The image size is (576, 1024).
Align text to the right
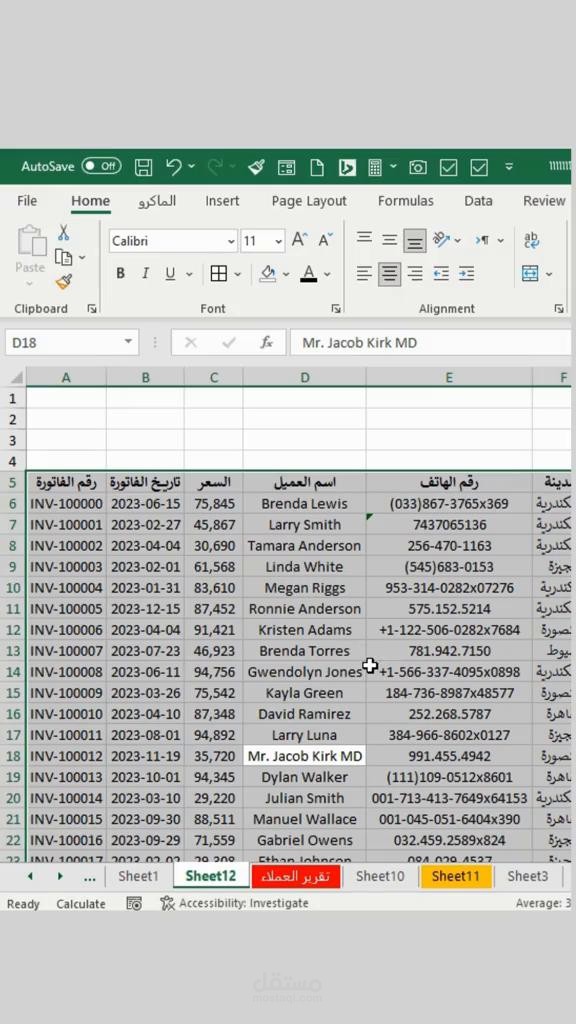pyautogui.click(x=415, y=274)
